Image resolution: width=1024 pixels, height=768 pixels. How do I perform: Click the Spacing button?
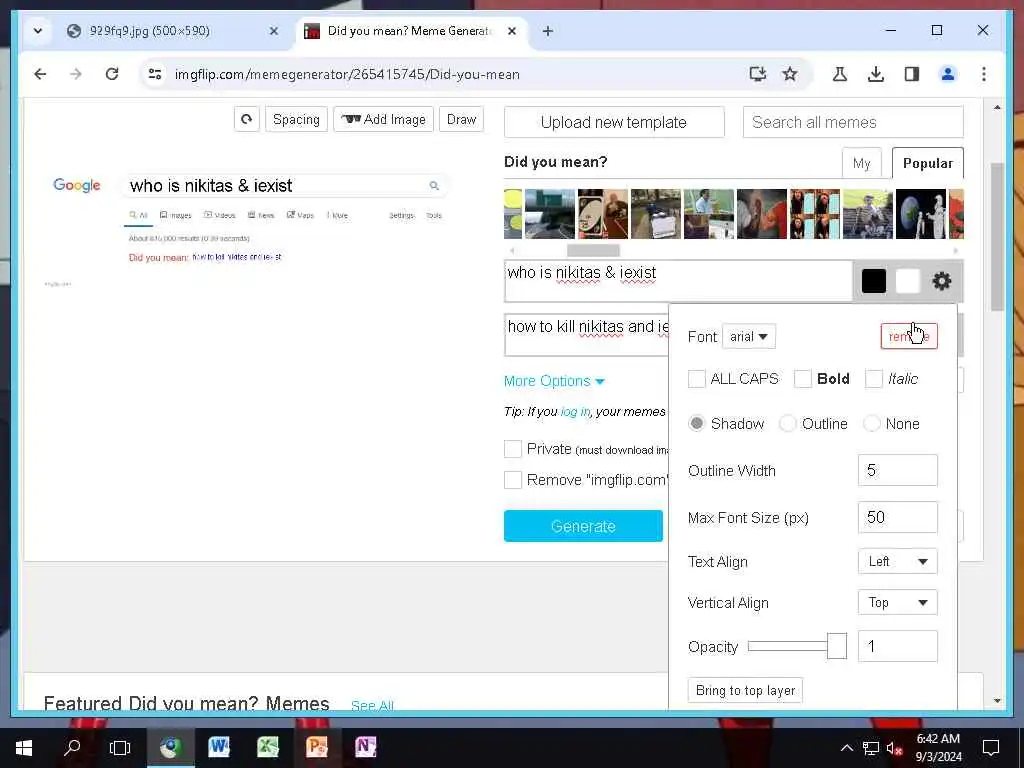296,120
